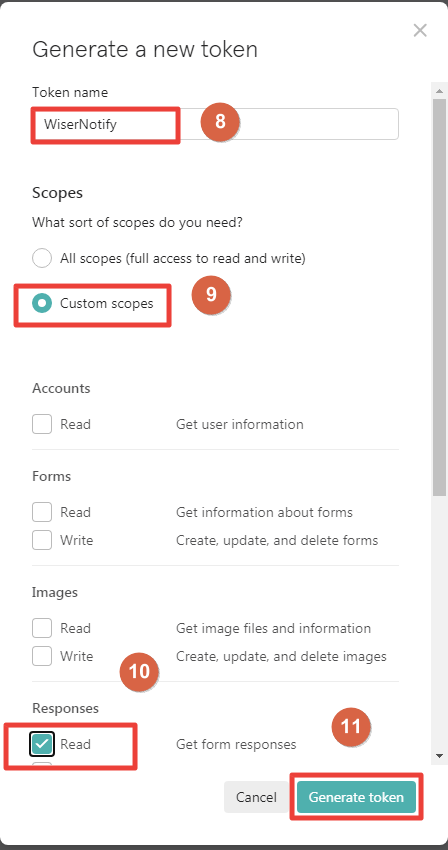Tick the Images Read checkbox
This screenshot has width=448, height=850.
click(42, 628)
